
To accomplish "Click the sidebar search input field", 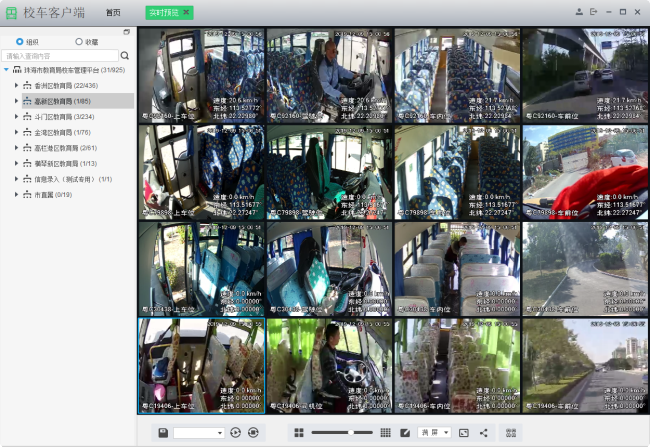I will pos(60,56).
